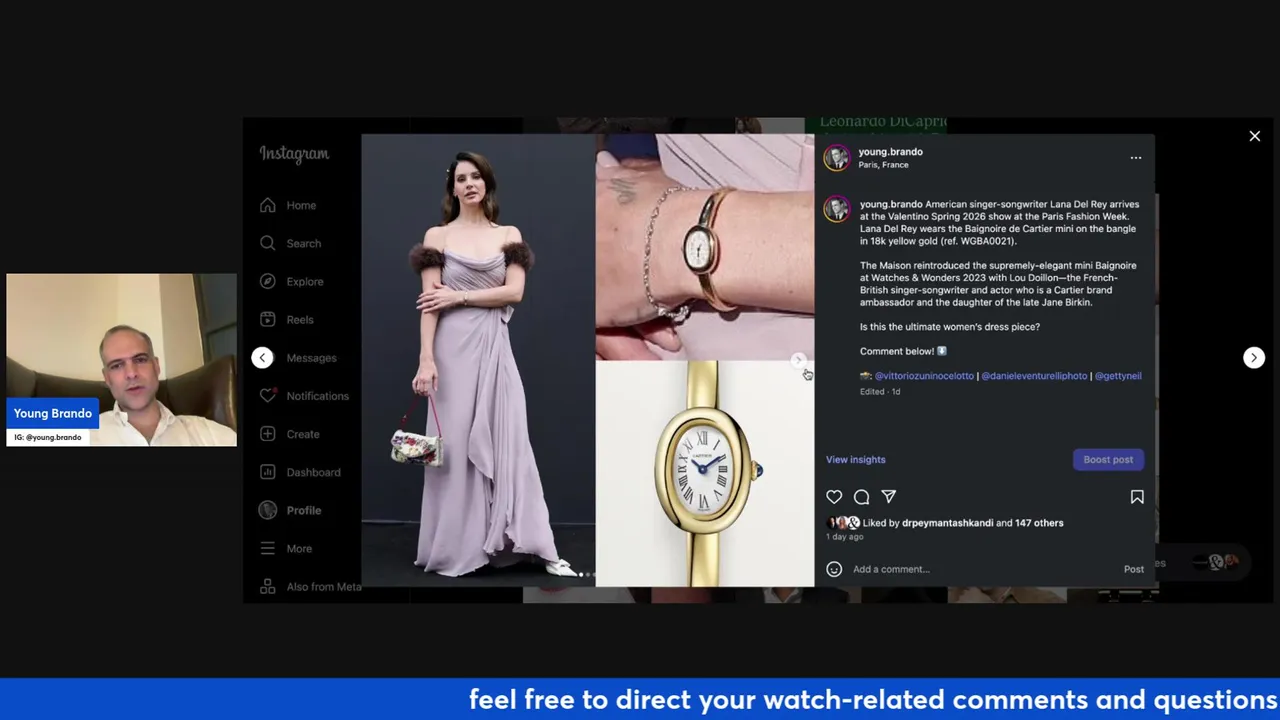Open drpeymantashkandi liker profile
Image resolution: width=1280 pixels, height=720 pixels.
tap(947, 523)
